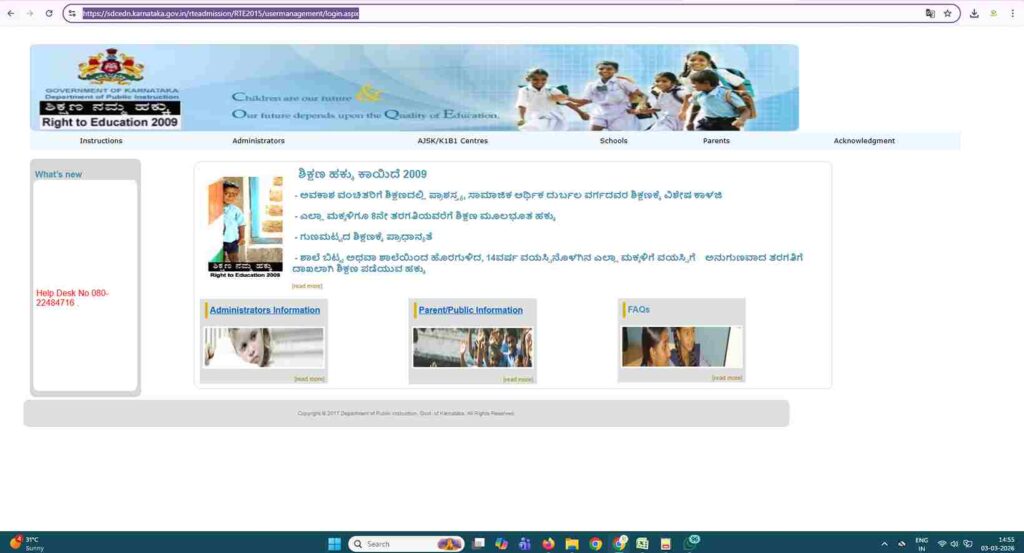
Task: Click read more under the Kannada text
Action: (307, 286)
